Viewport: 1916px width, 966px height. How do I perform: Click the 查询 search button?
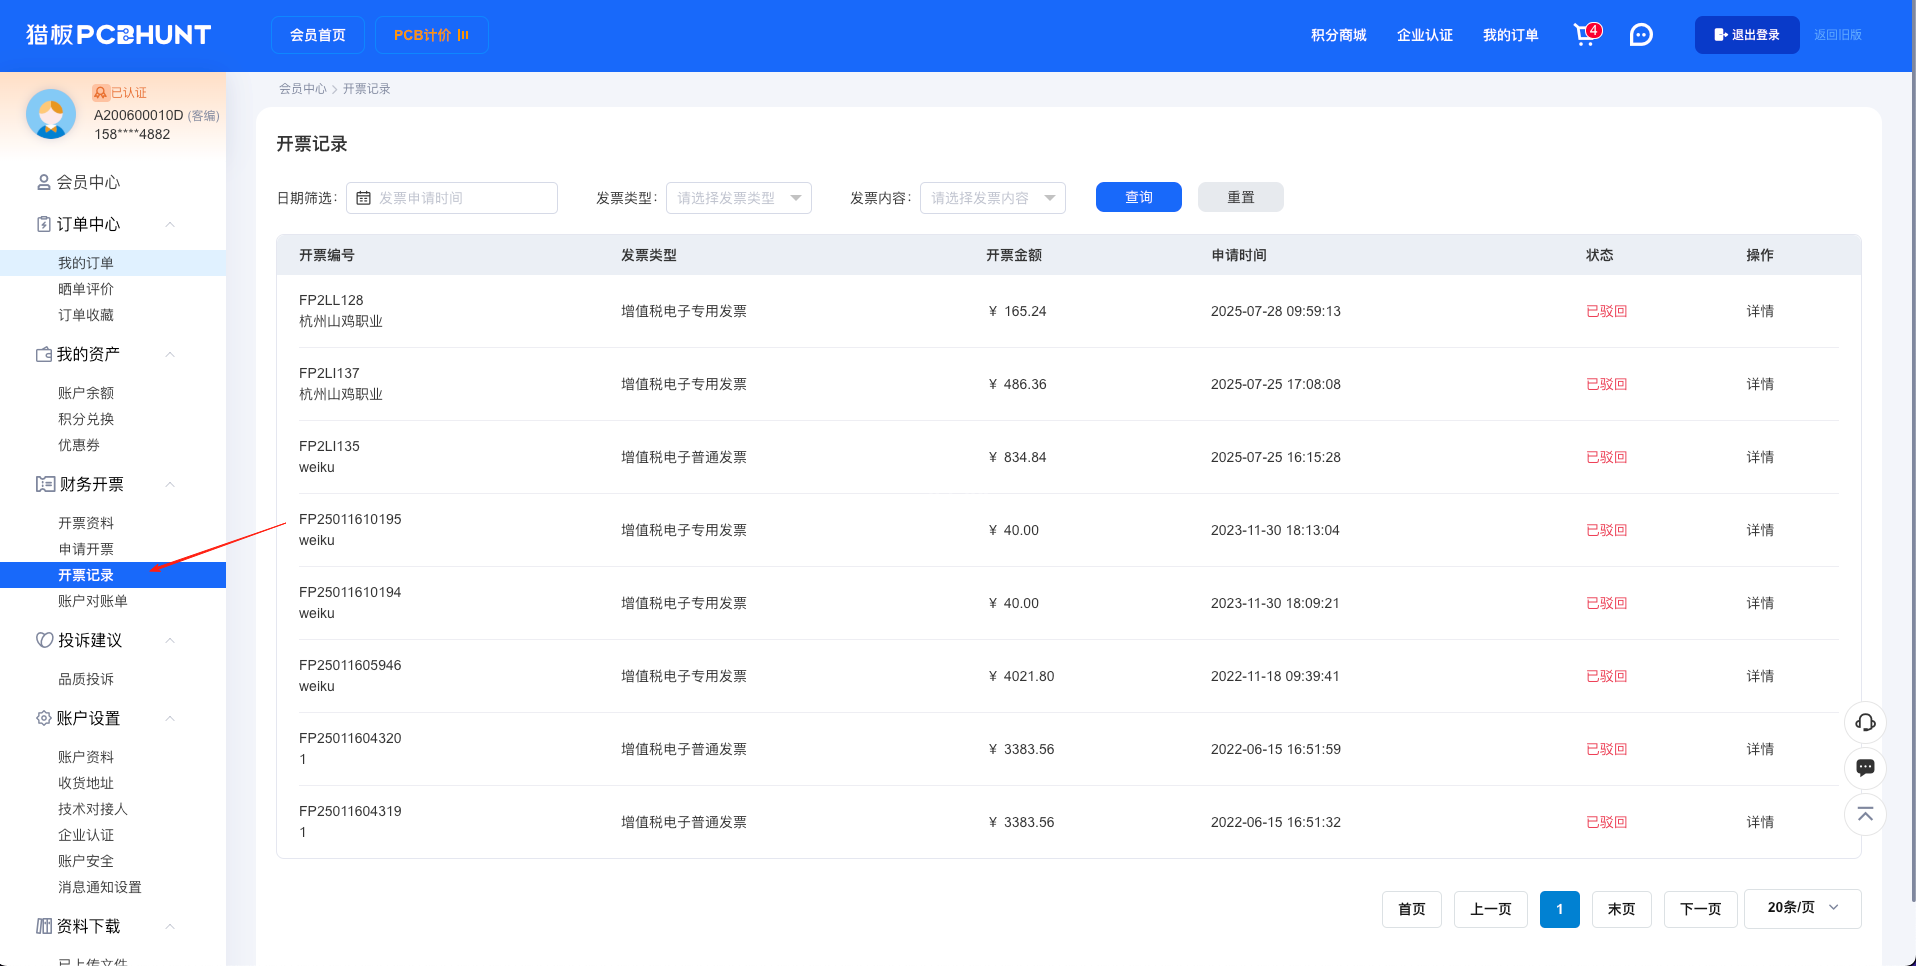1138,197
